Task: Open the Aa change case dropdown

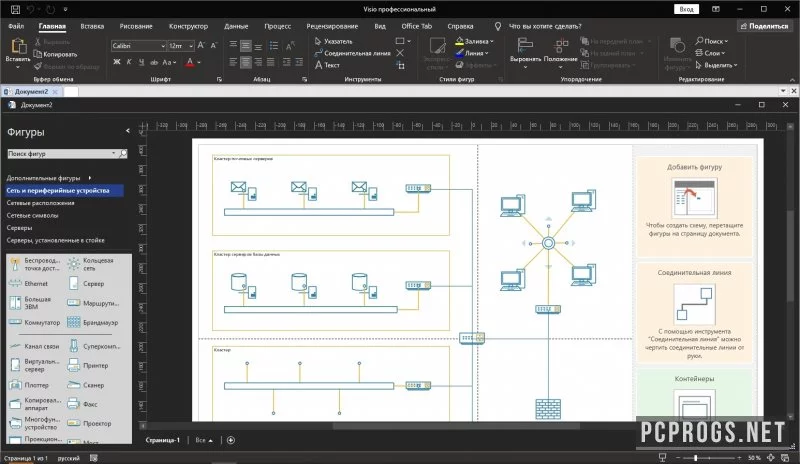Action: (169, 62)
